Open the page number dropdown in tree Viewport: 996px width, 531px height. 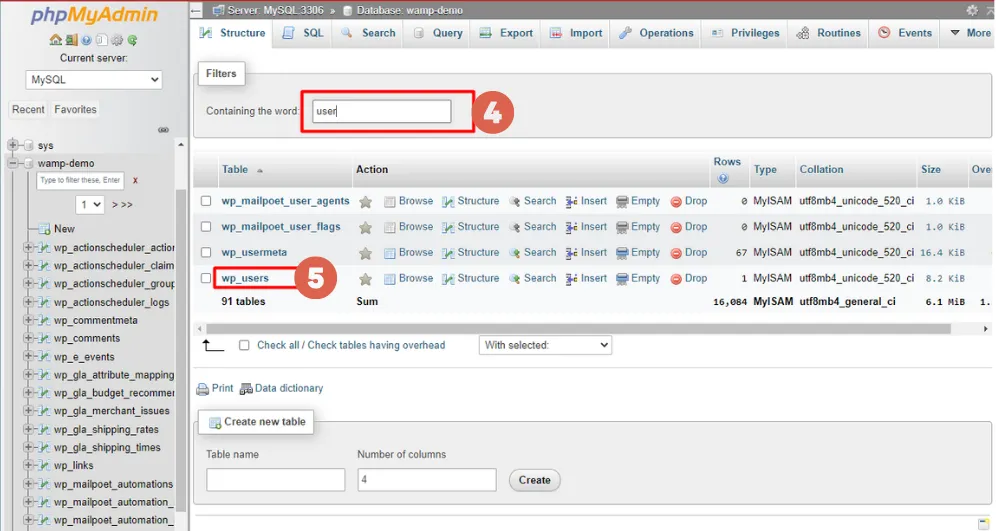pos(90,205)
